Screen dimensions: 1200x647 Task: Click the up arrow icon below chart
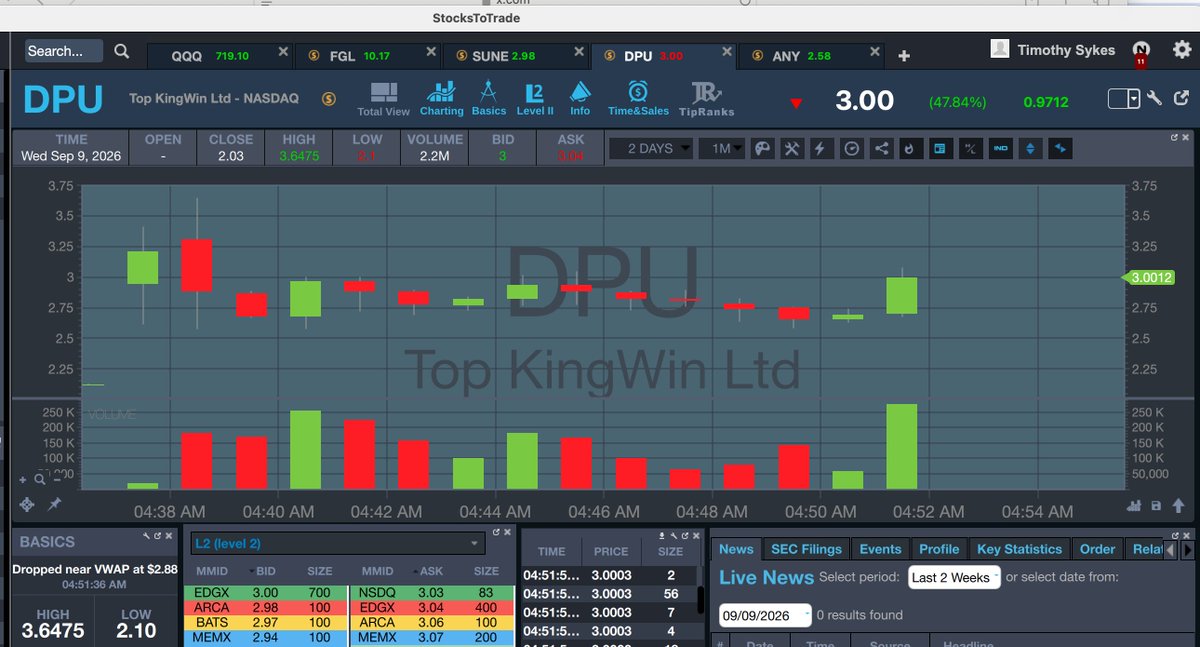(1177, 506)
